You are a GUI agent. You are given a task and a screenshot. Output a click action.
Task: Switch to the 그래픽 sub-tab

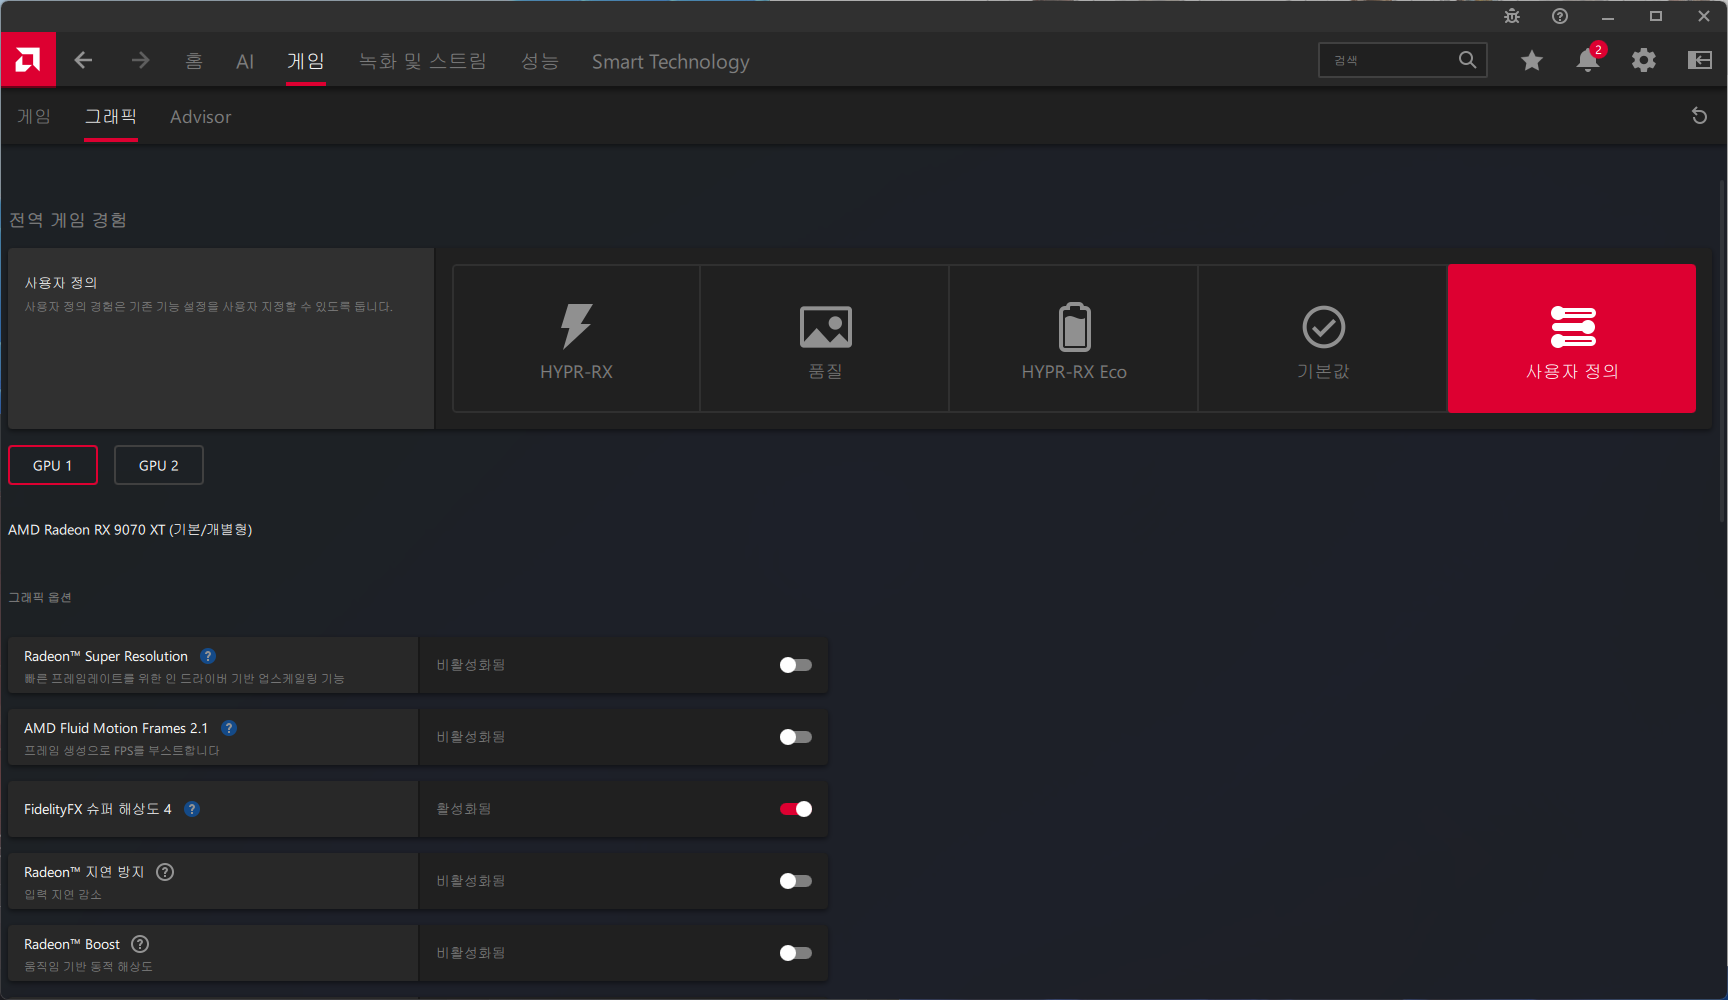[x=111, y=116]
